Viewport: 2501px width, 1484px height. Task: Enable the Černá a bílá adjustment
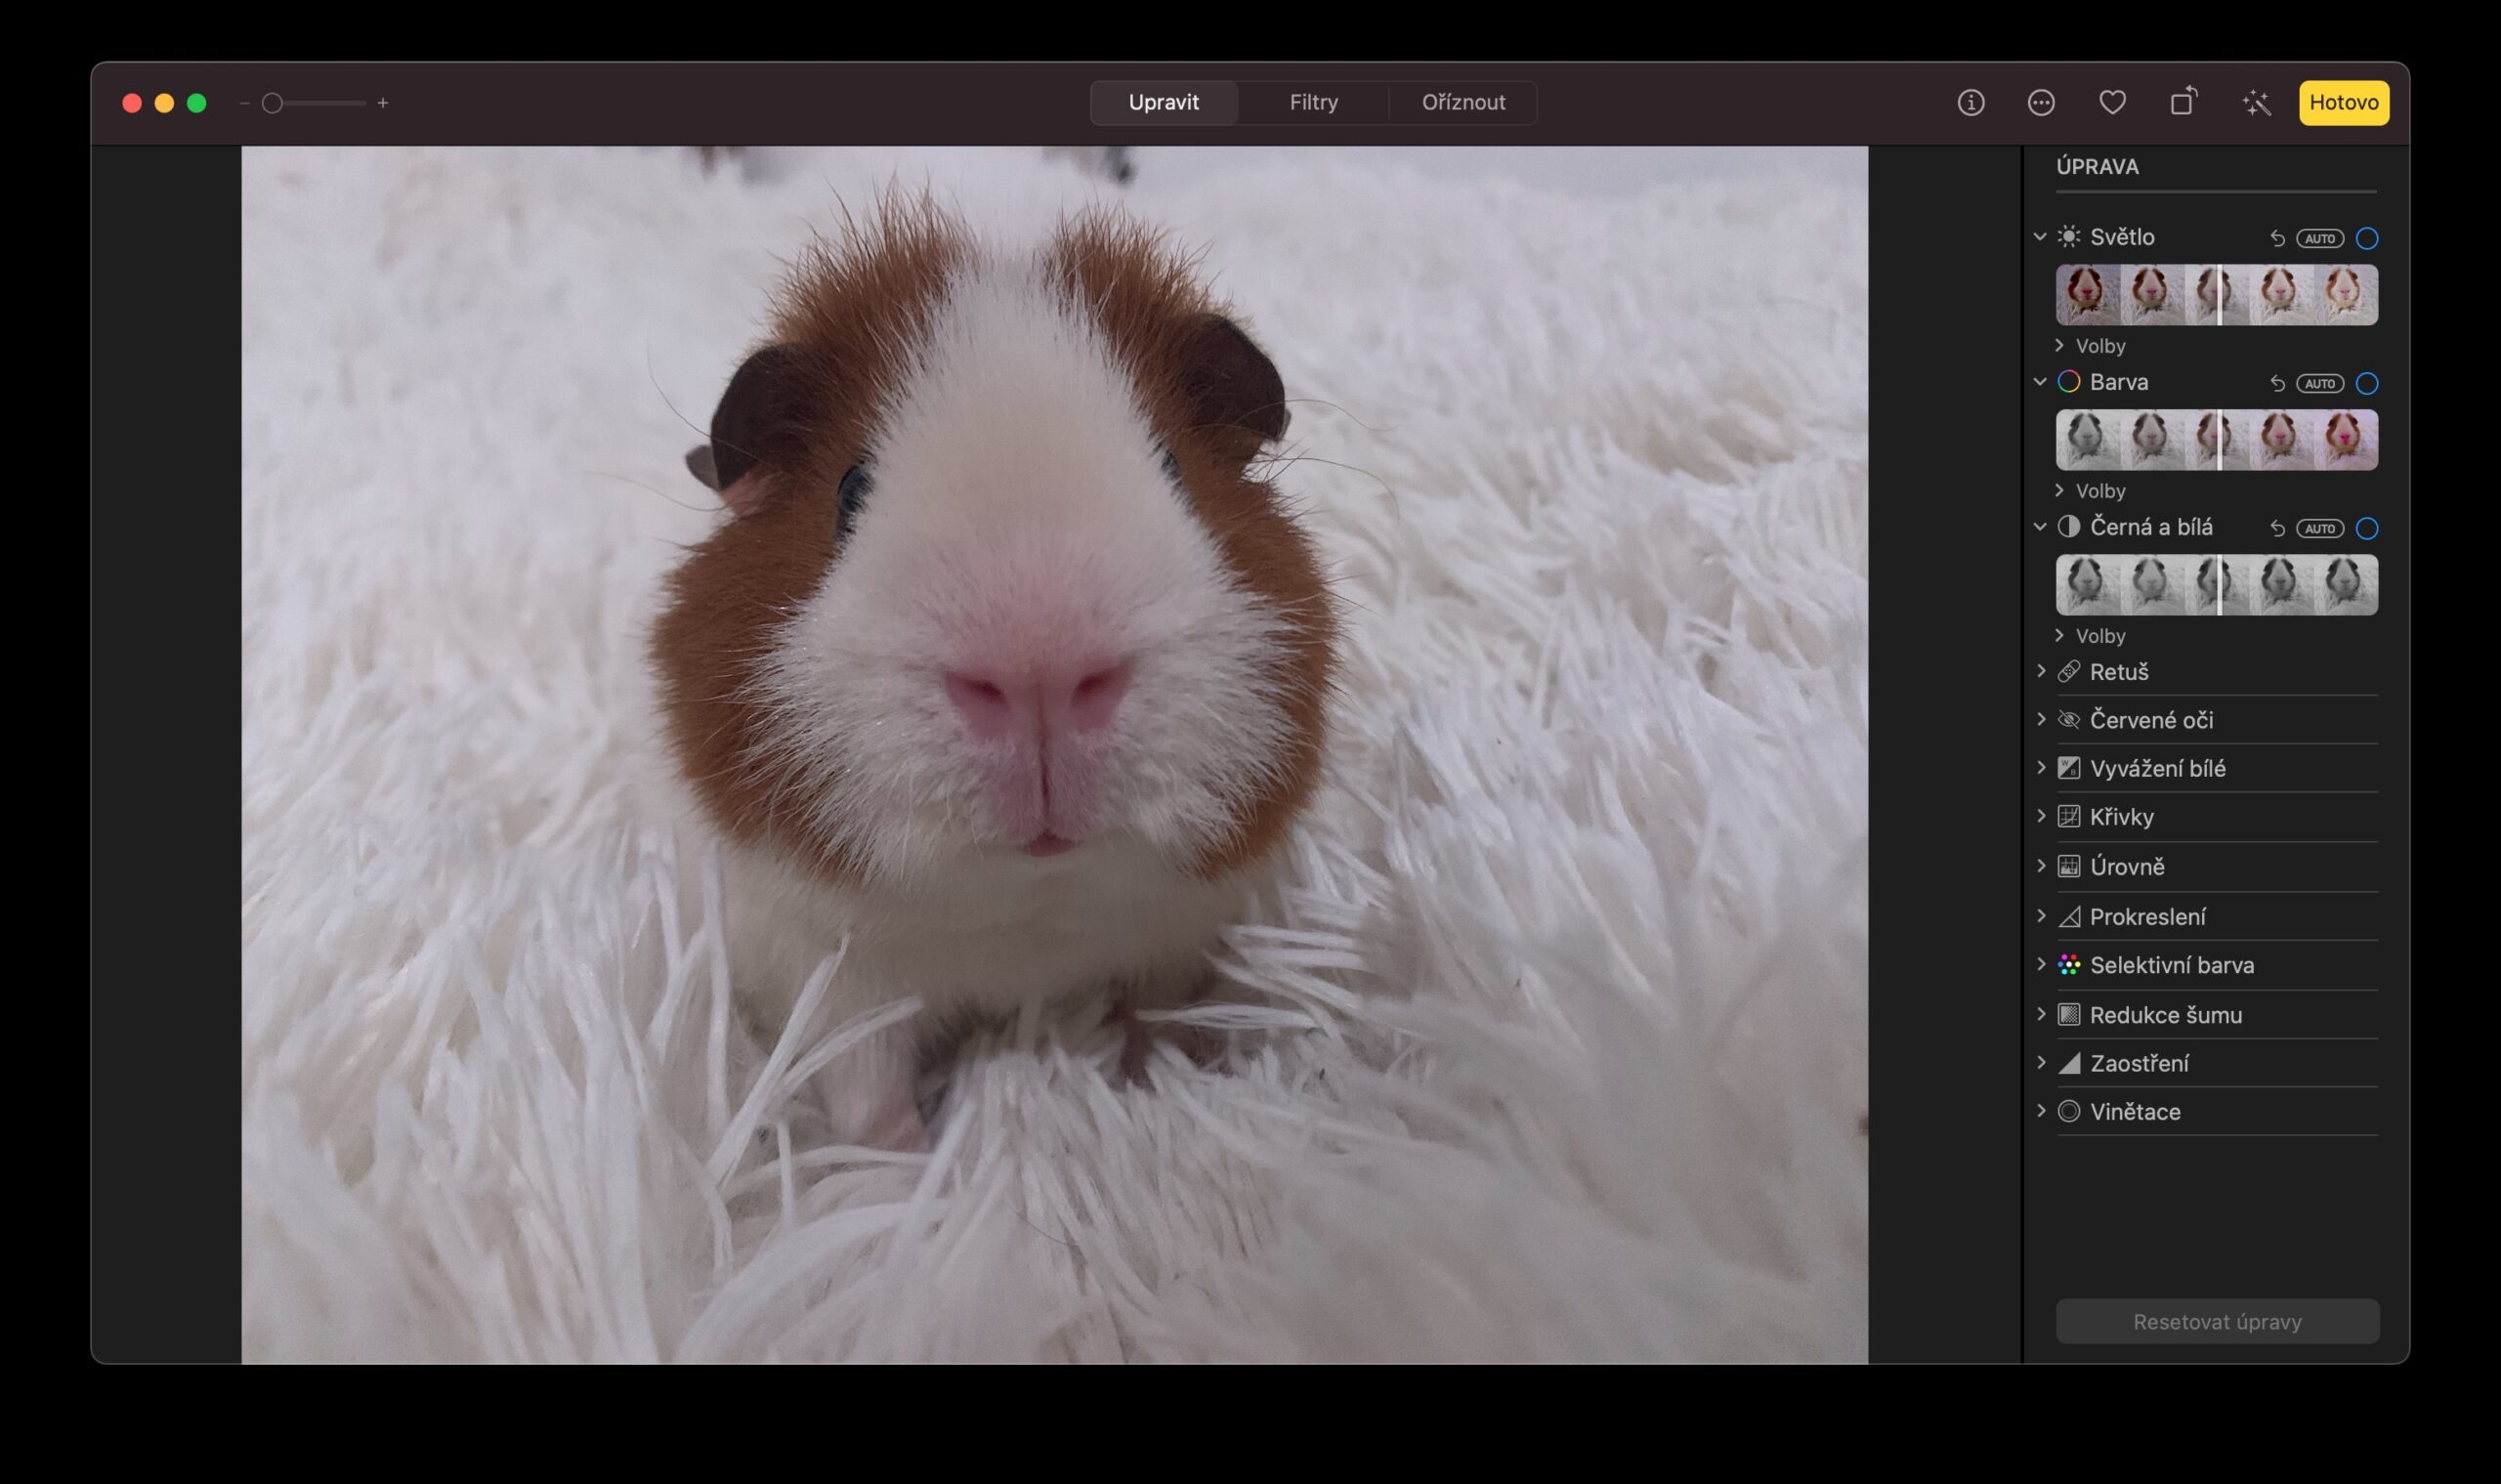pyautogui.click(x=2366, y=528)
